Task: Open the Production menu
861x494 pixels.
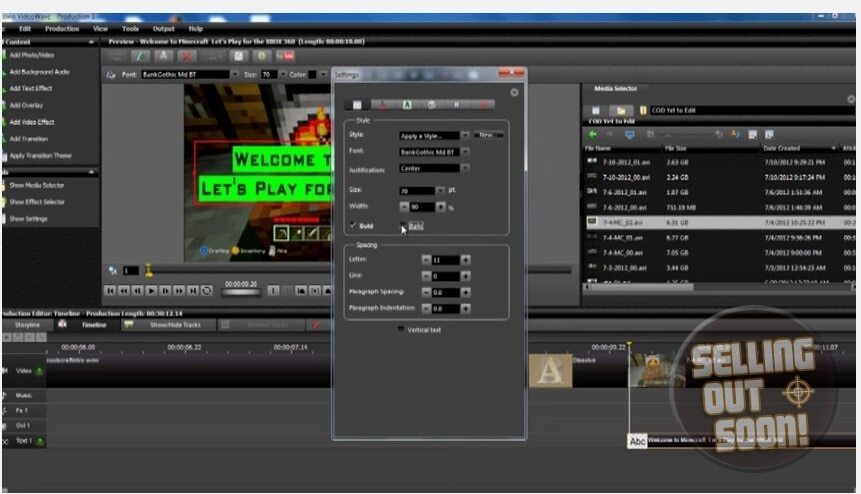Action: pos(62,29)
